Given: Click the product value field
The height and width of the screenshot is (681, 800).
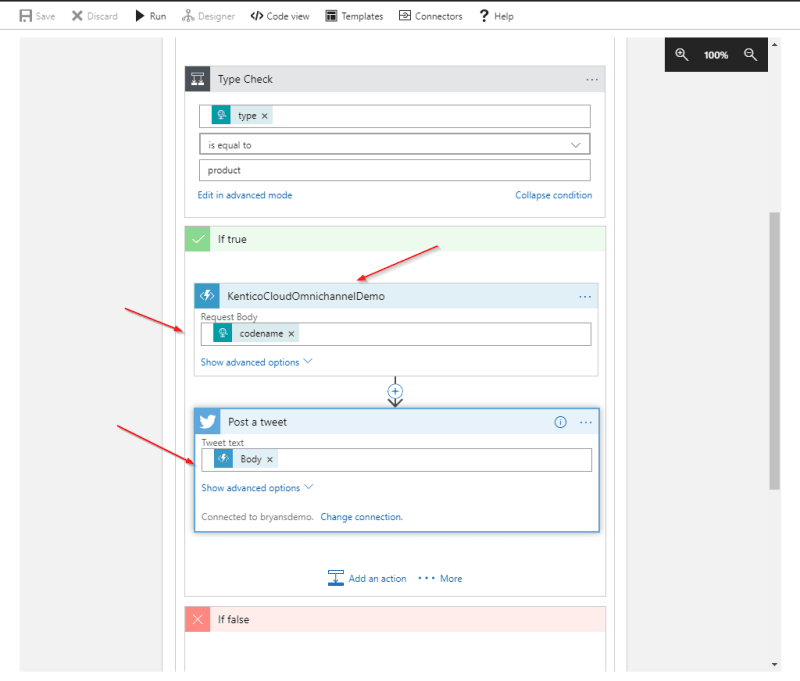Looking at the screenshot, I should tap(395, 170).
